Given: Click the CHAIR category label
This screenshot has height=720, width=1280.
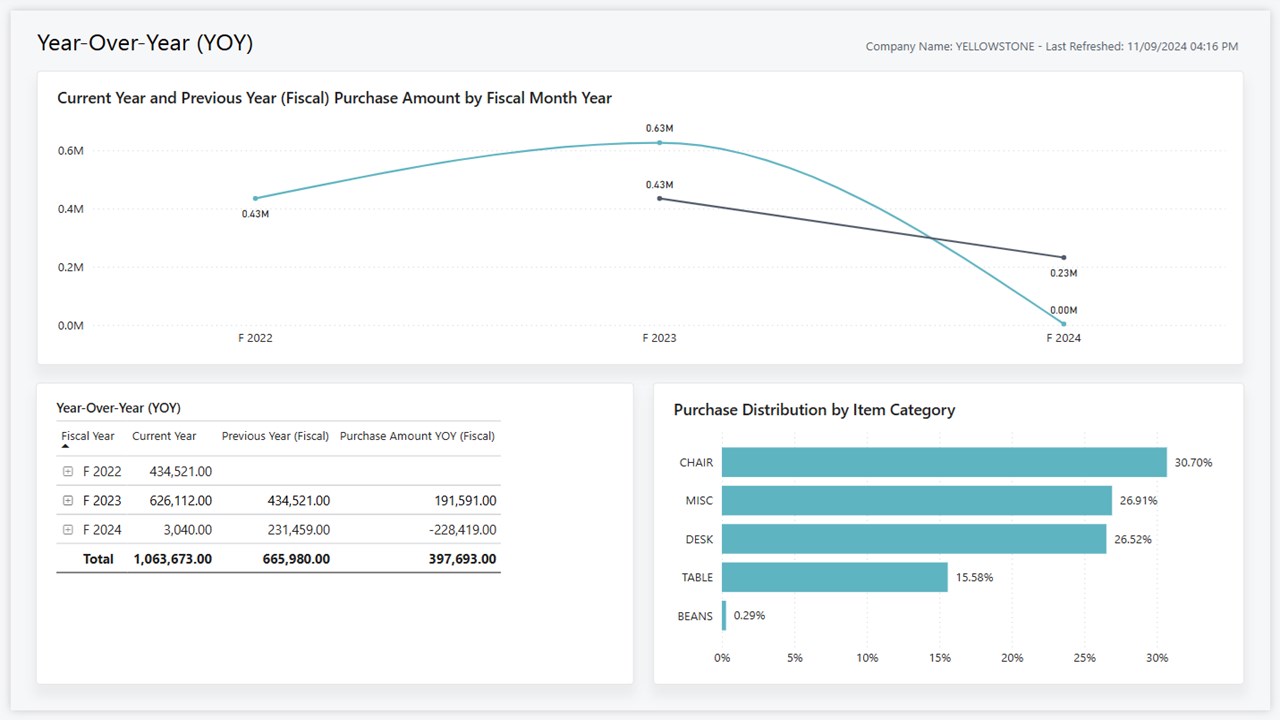Looking at the screenshot, I should (696, 463).
